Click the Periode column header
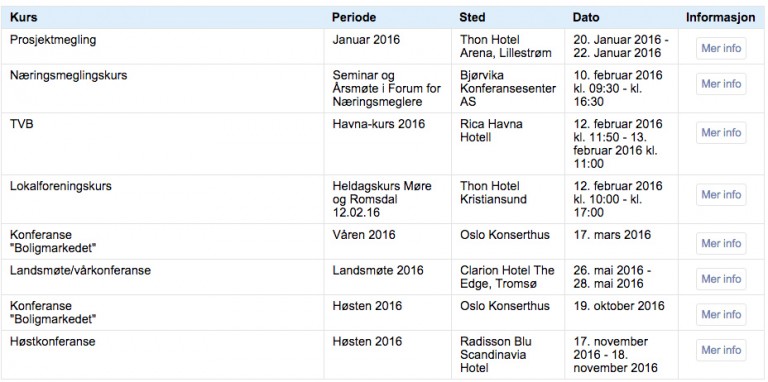This screenshot has width=768, height=382. coord(354,18)
